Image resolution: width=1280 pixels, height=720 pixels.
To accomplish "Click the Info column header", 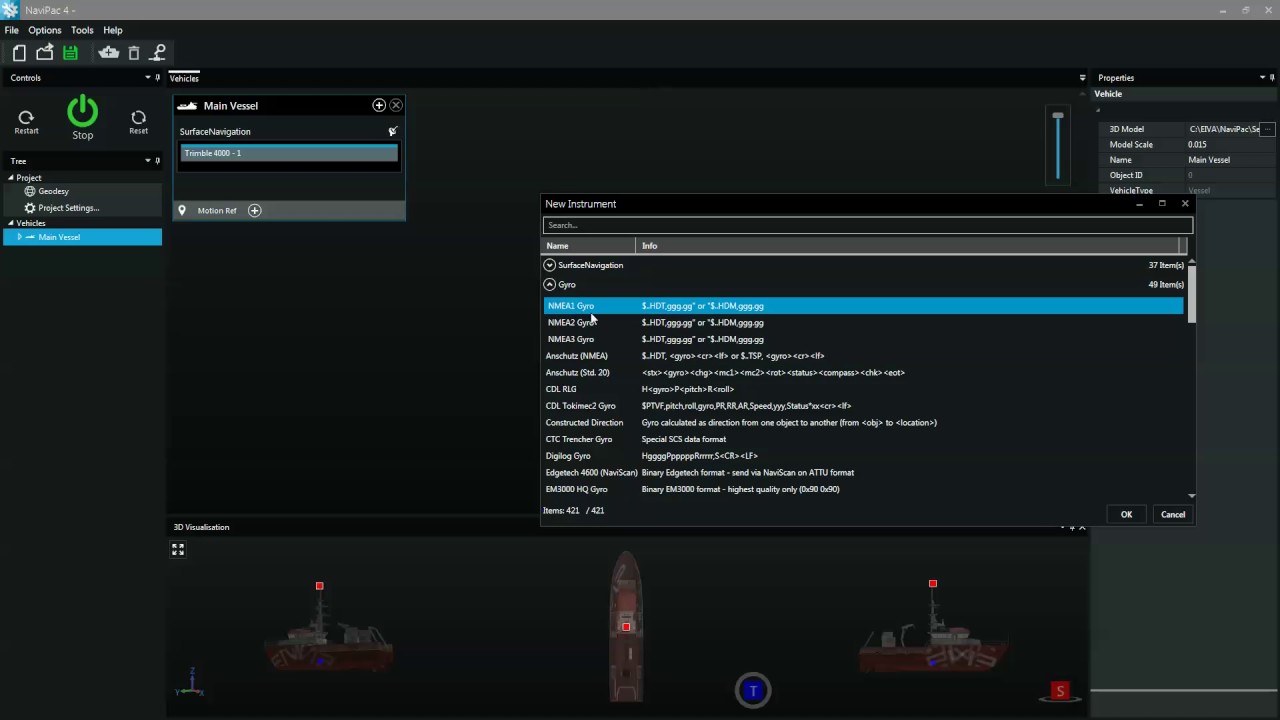I will click(x=908, y=245).
